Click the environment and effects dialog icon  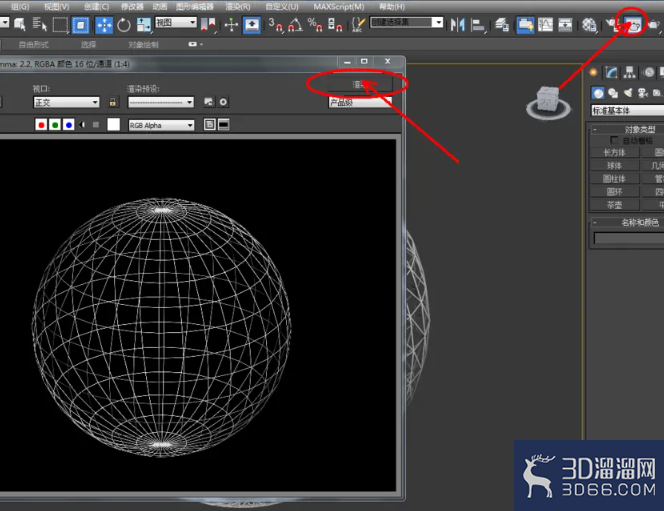click(208, 102)
